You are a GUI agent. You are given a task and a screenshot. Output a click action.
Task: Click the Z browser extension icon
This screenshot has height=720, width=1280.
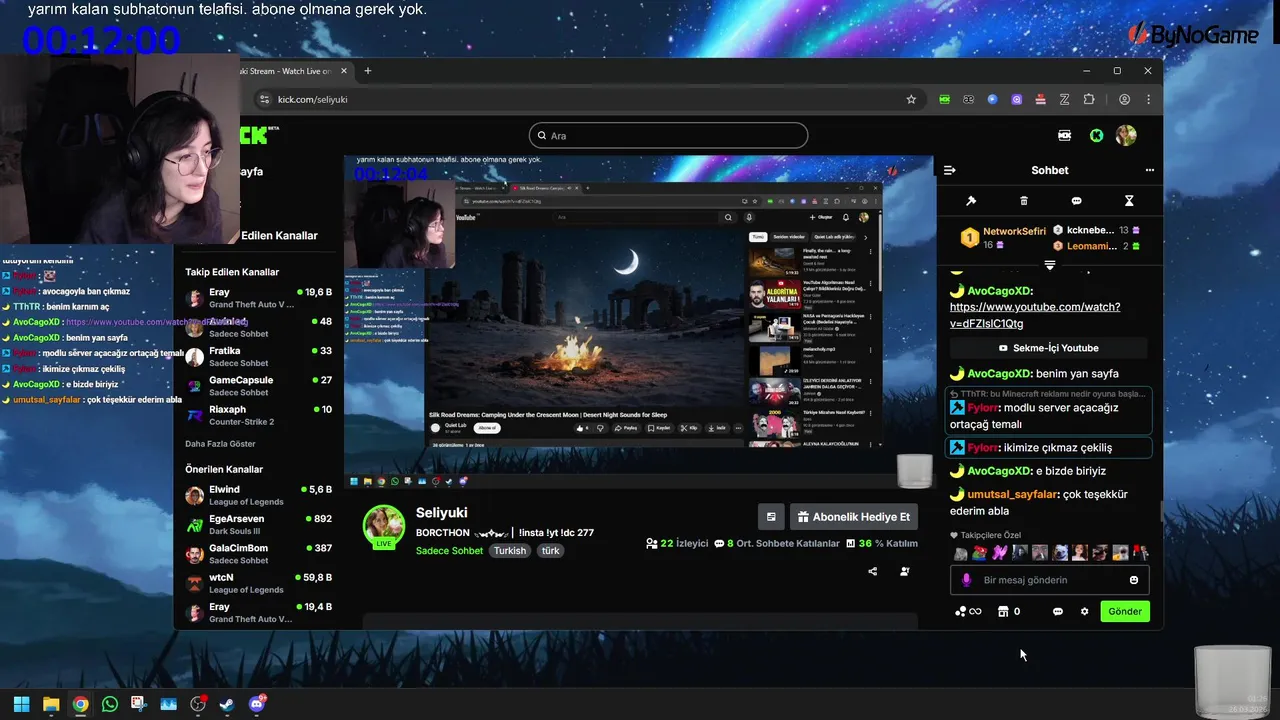coord(1065,99)
